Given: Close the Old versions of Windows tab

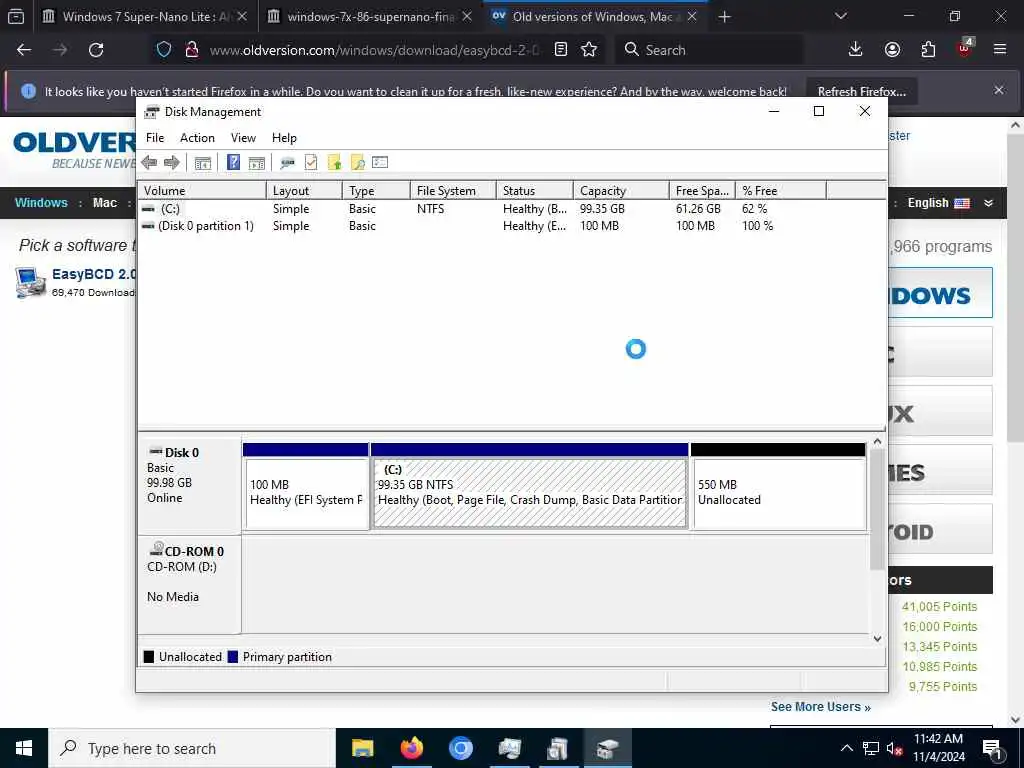Looking at the screenshot, I should click(692, 17).
